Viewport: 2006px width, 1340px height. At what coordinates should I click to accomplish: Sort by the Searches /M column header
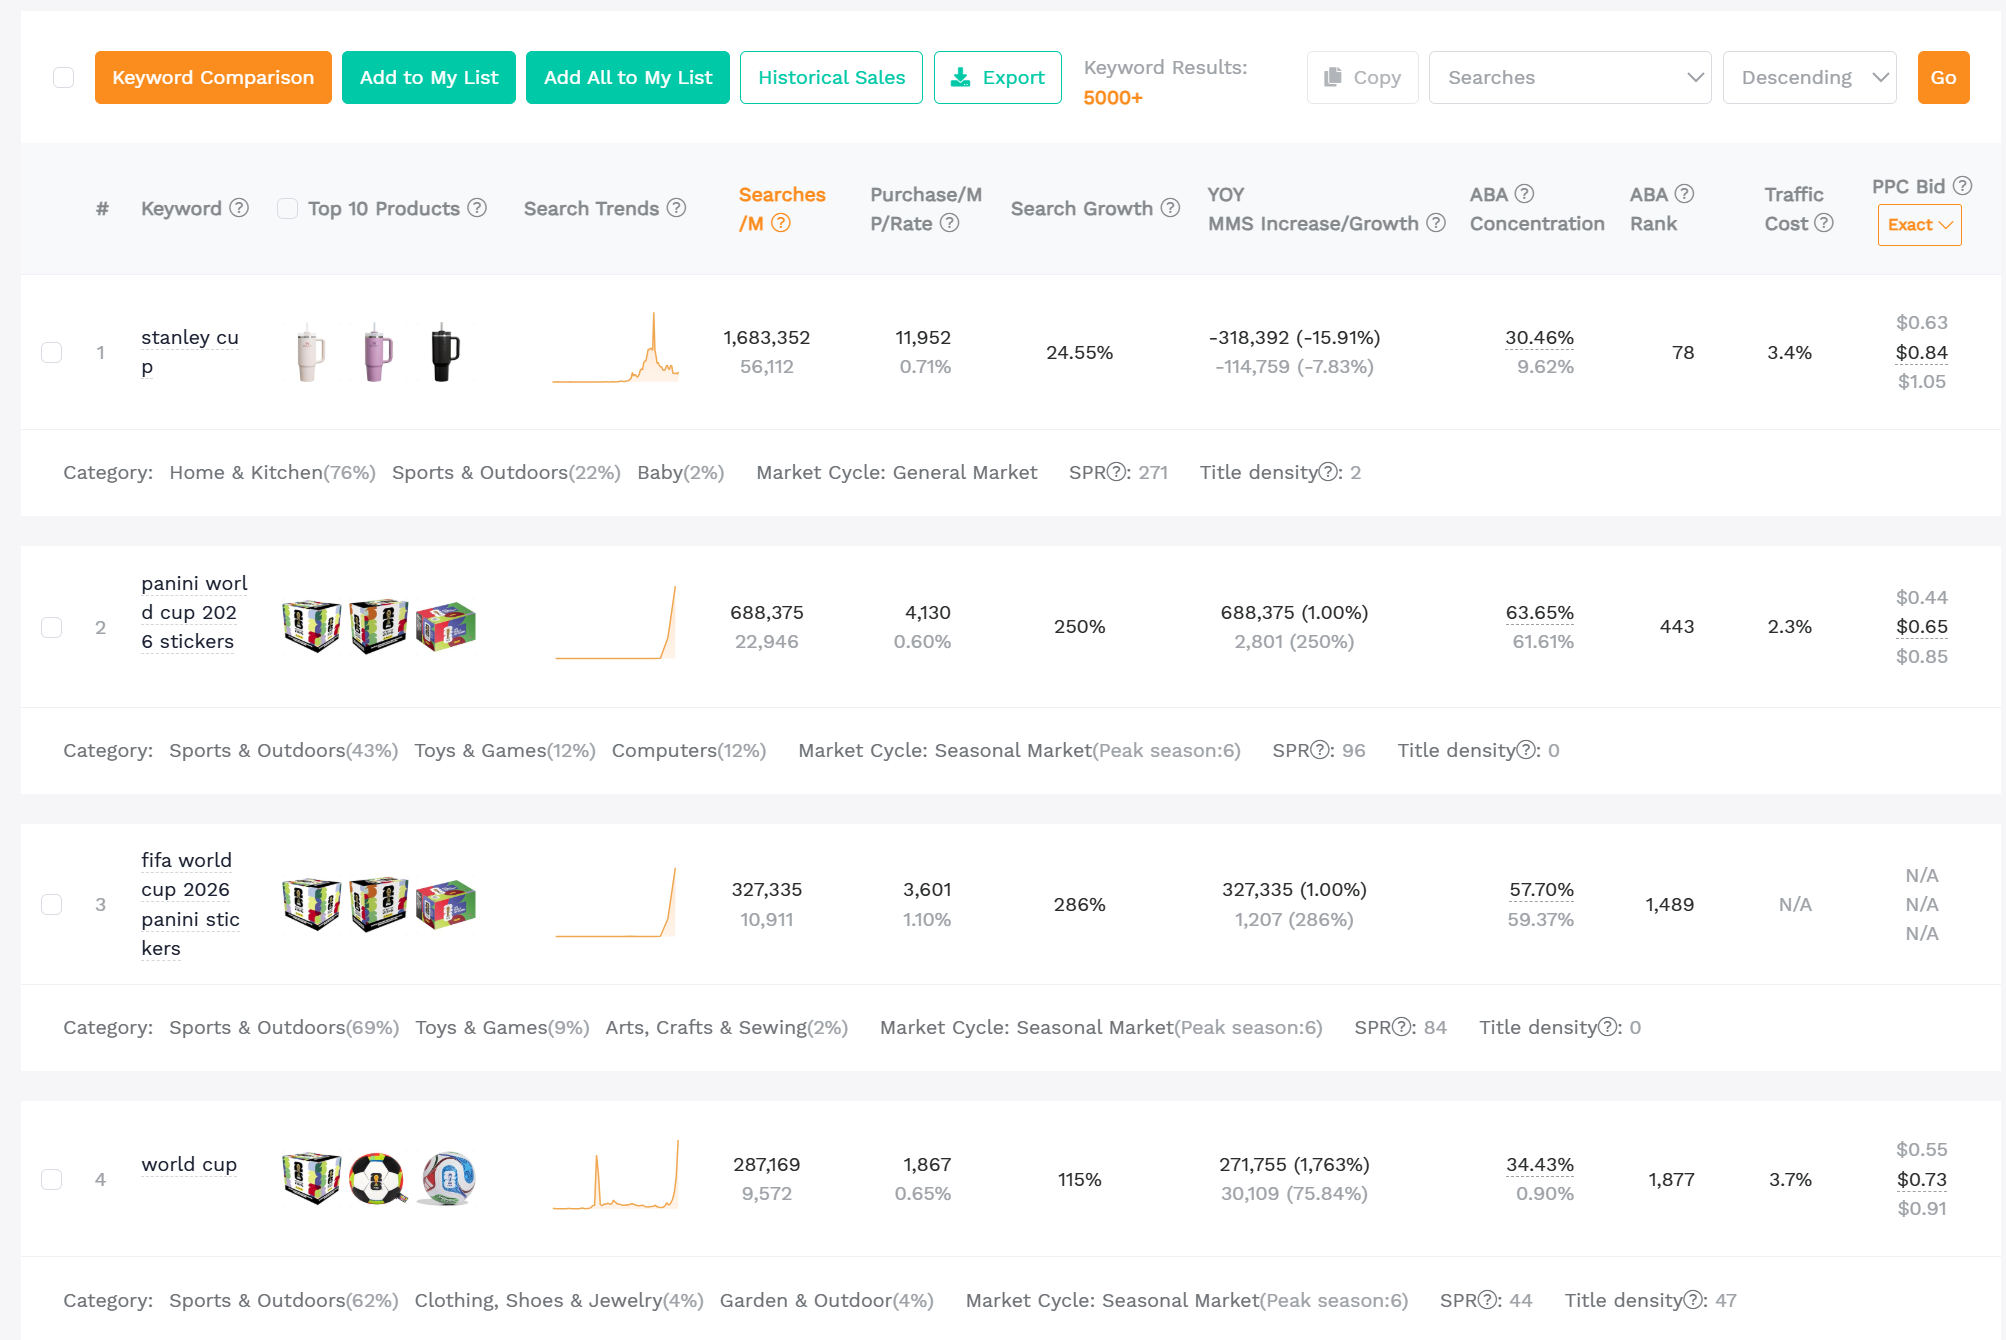(x=782, y=208)
